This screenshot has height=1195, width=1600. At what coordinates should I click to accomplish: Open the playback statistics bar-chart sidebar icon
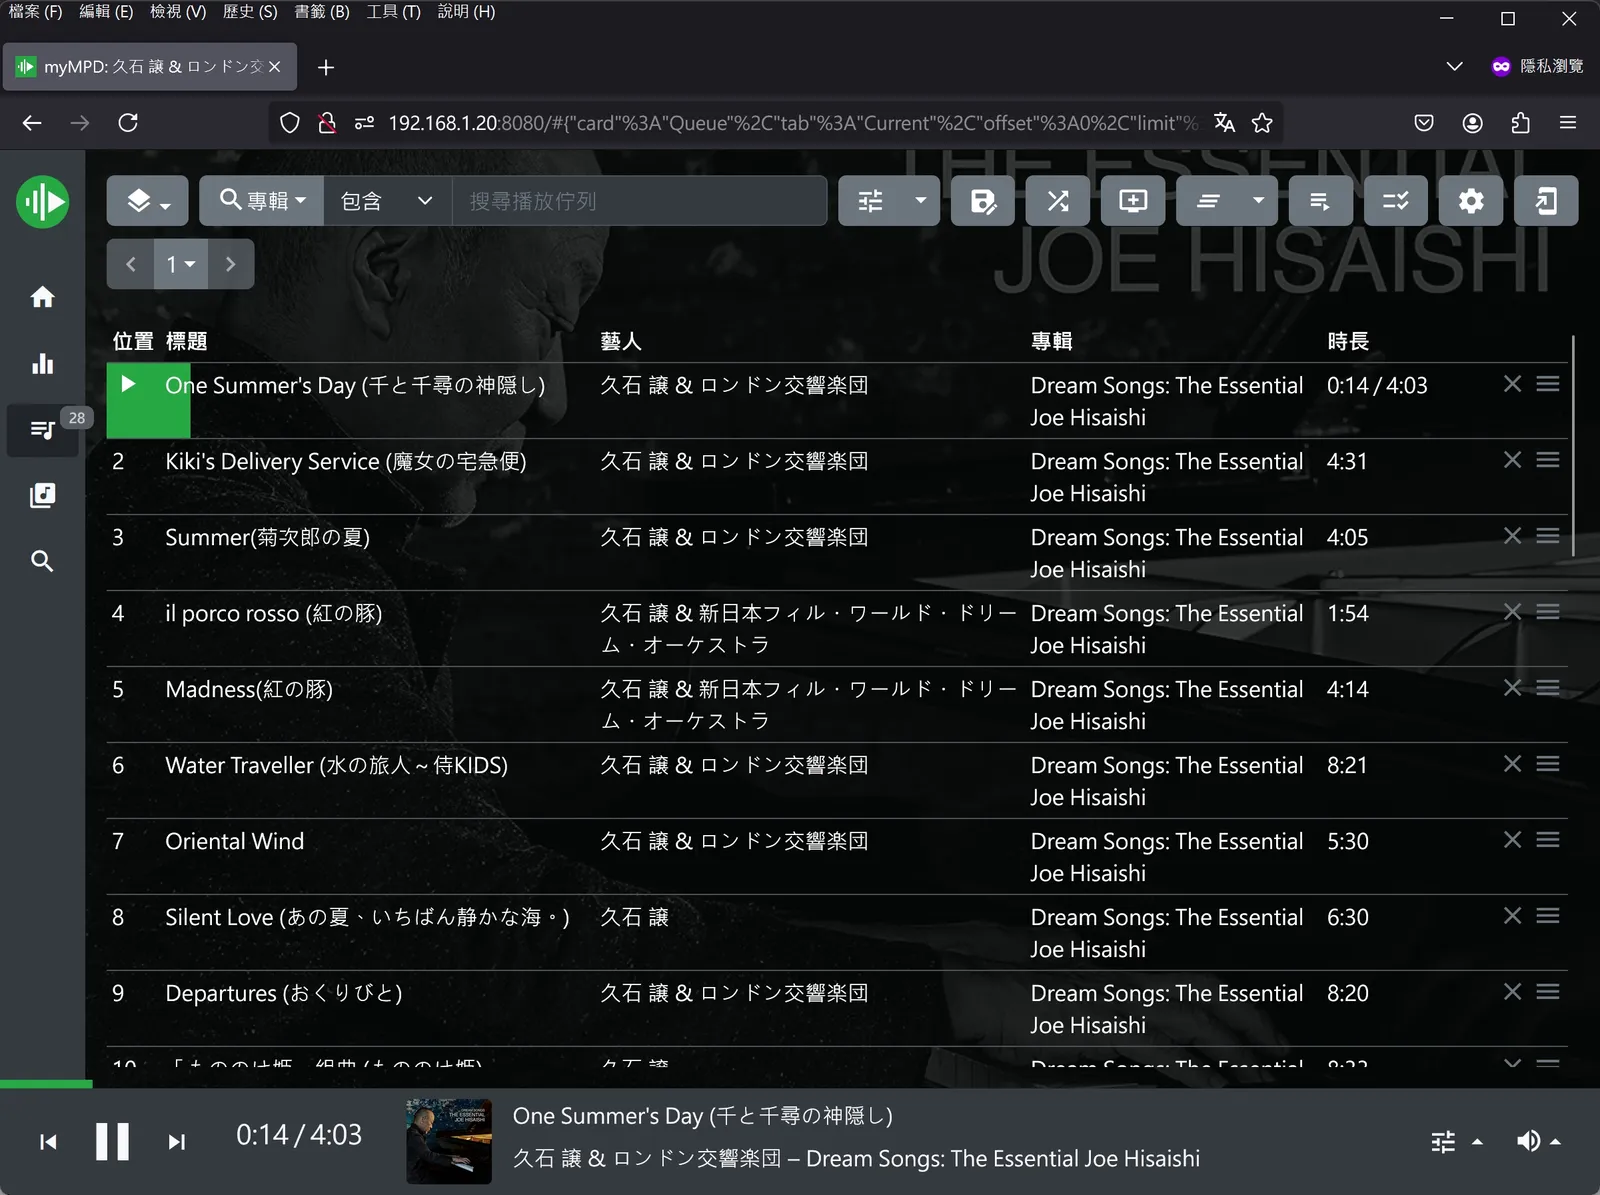point(42,363)
